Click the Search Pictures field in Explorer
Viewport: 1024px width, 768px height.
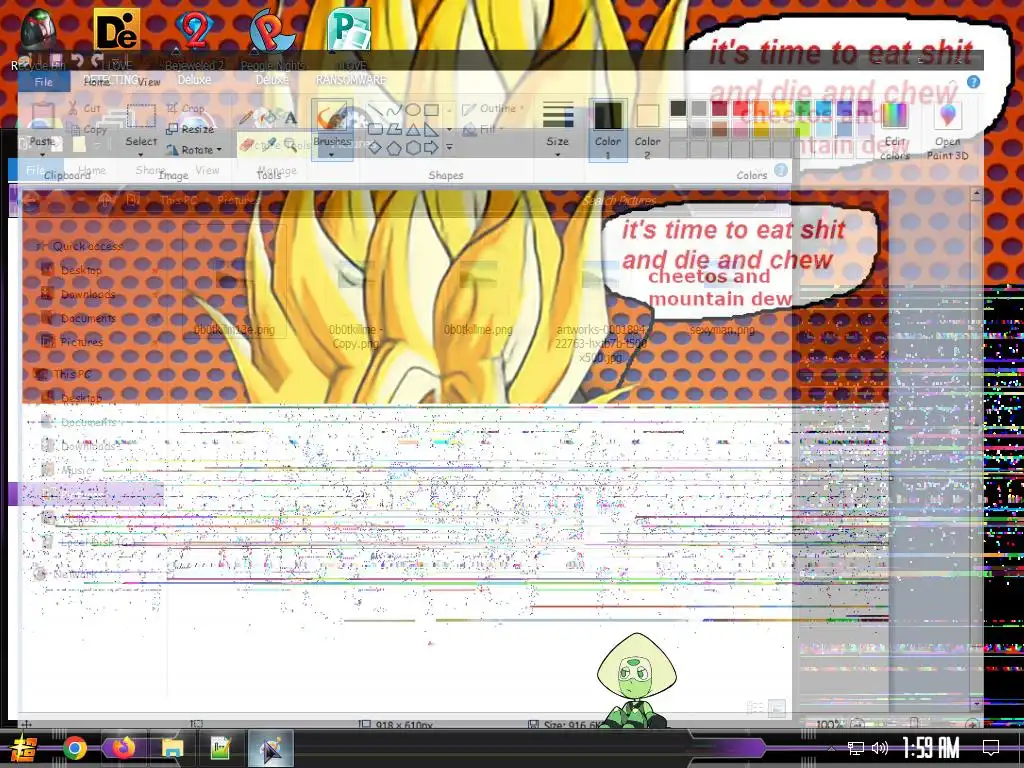coord(673,200)
